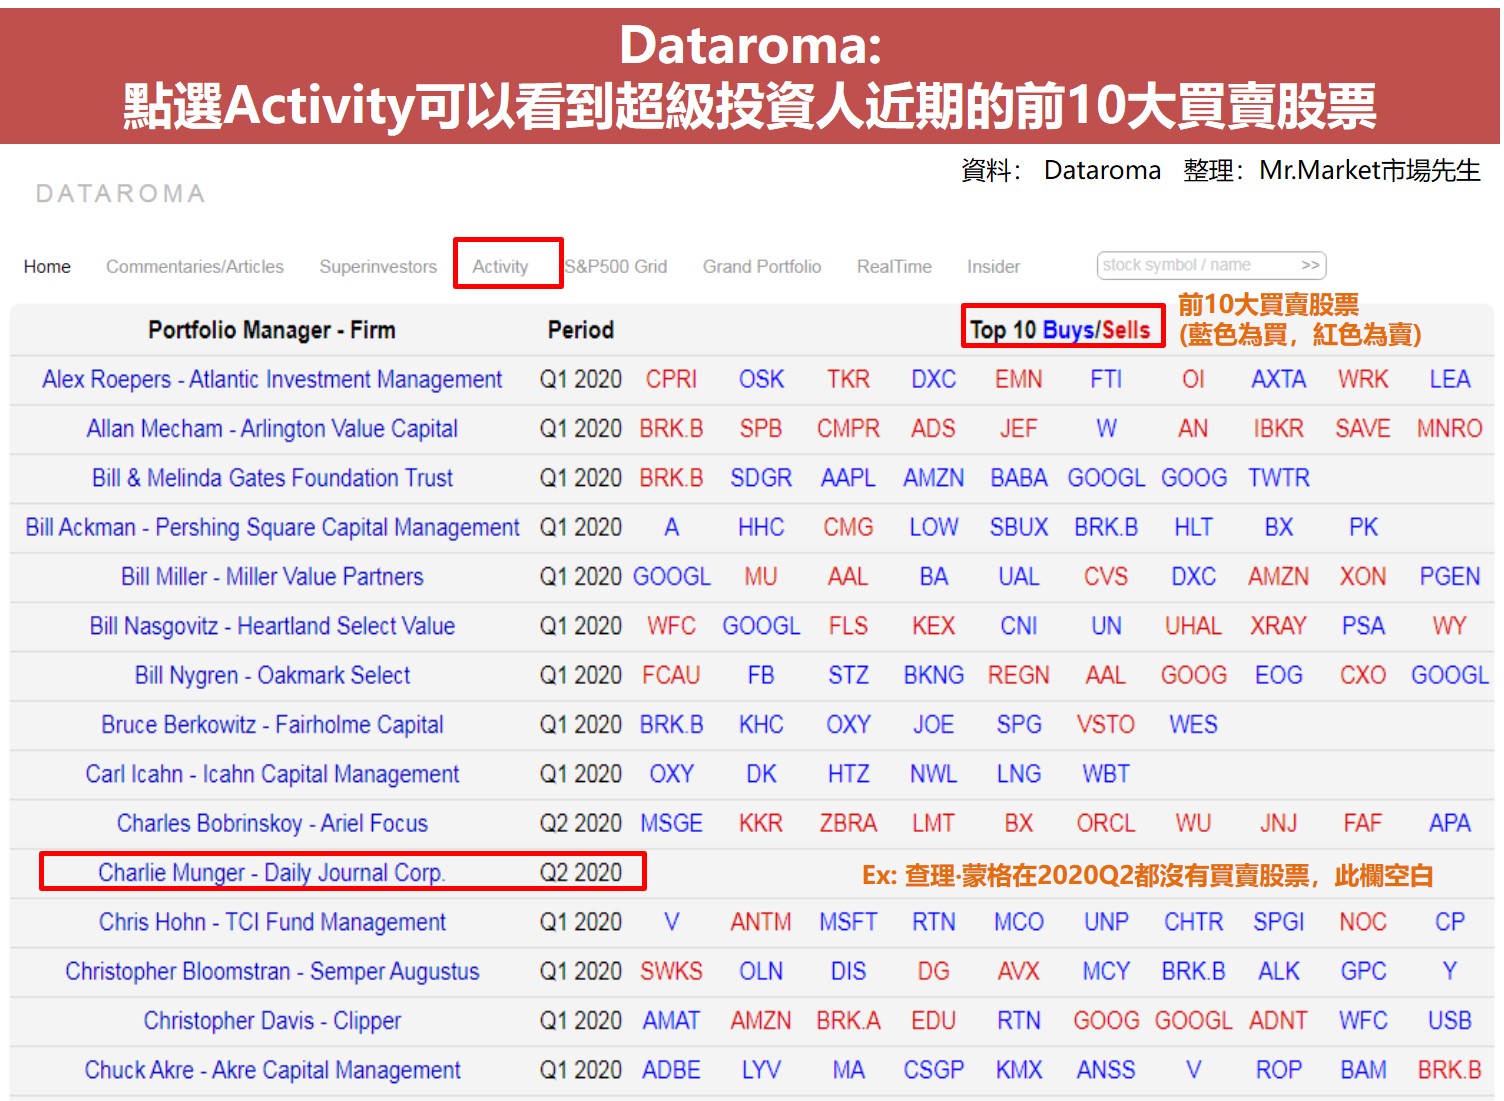Click PGEN ticker in Bill Miller row
The width and height of the screenshot is (1504, 1101).
point(1449,577)
